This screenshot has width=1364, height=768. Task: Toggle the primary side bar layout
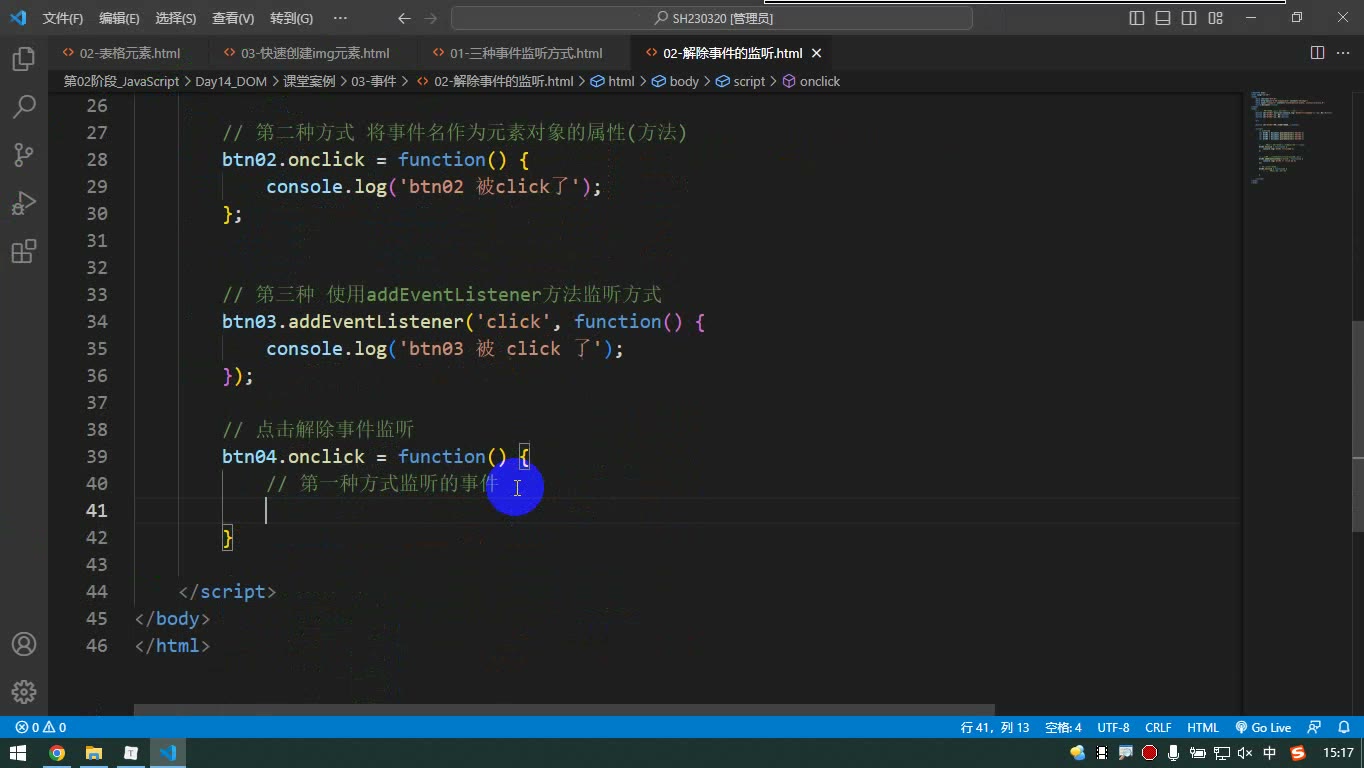coord(1137,18)
